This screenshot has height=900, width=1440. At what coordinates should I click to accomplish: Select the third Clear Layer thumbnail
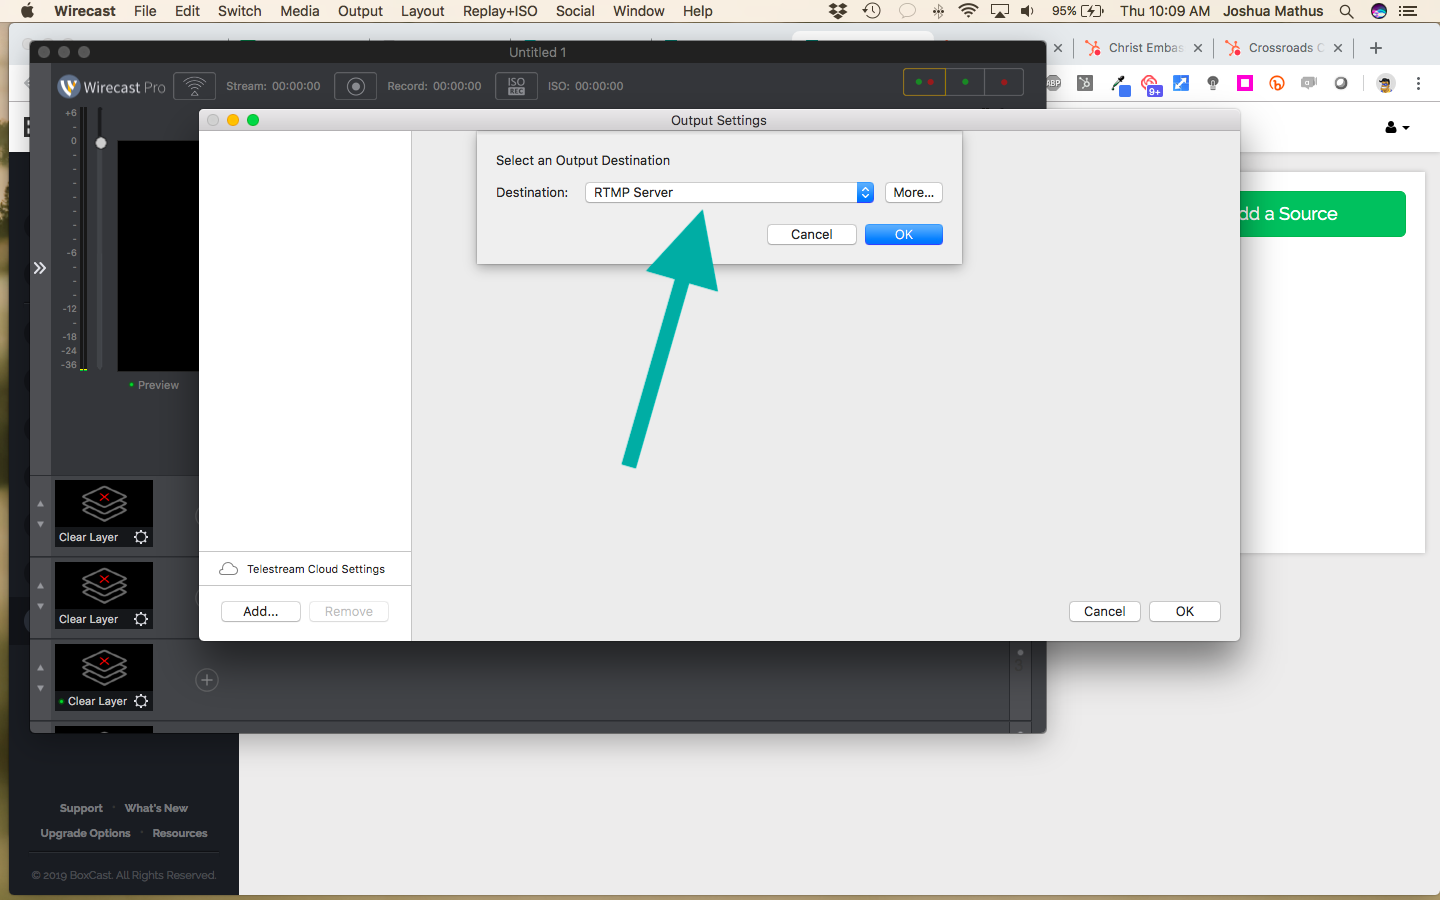[104, 670]
